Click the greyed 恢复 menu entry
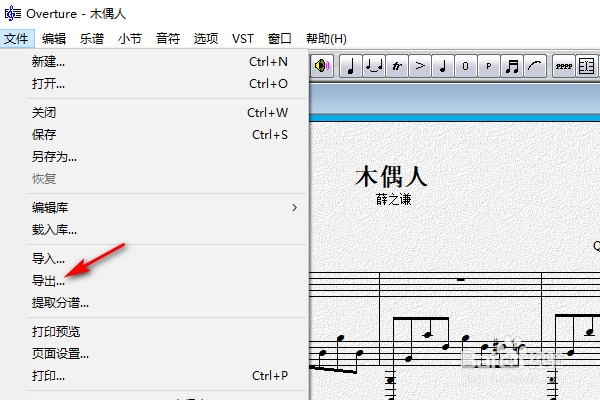The image size is (600, 400). (x=168, y=178)
